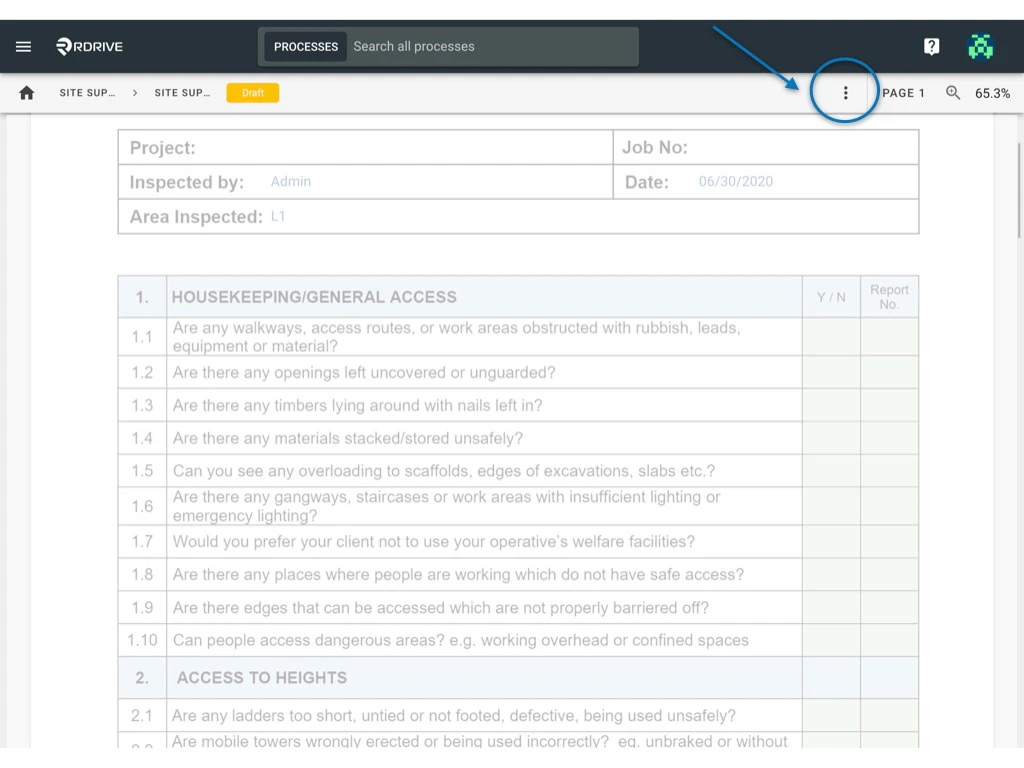Mark the Y/N cell for question 2.1
Screen dimensions: 1024x768
point(830,716)
